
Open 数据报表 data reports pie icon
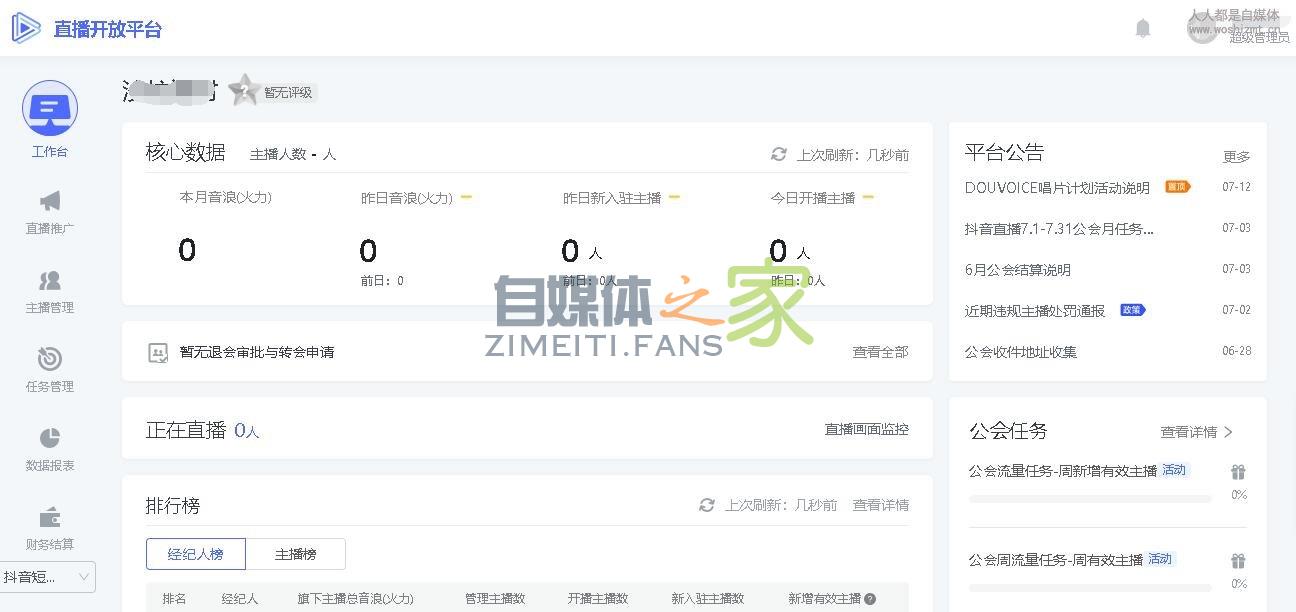[49, 438]
